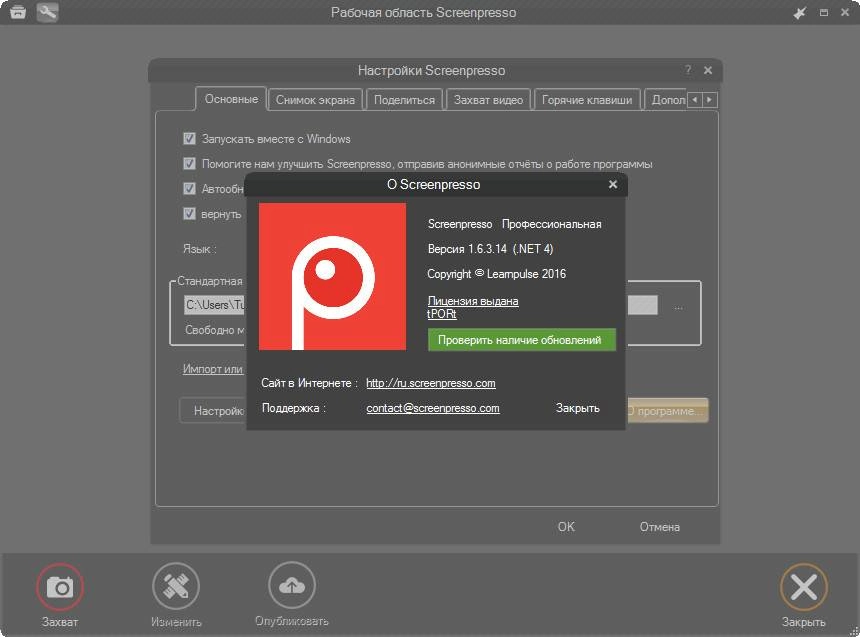This screenshot has width=860, height=637.
Task: Select the partially visible 'Допол' tab
Action: pyautogui.click(x=666, y=100)
